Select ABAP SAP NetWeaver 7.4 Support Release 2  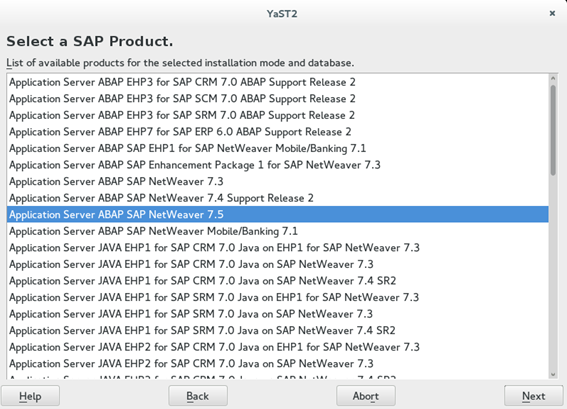pos(278,198)
